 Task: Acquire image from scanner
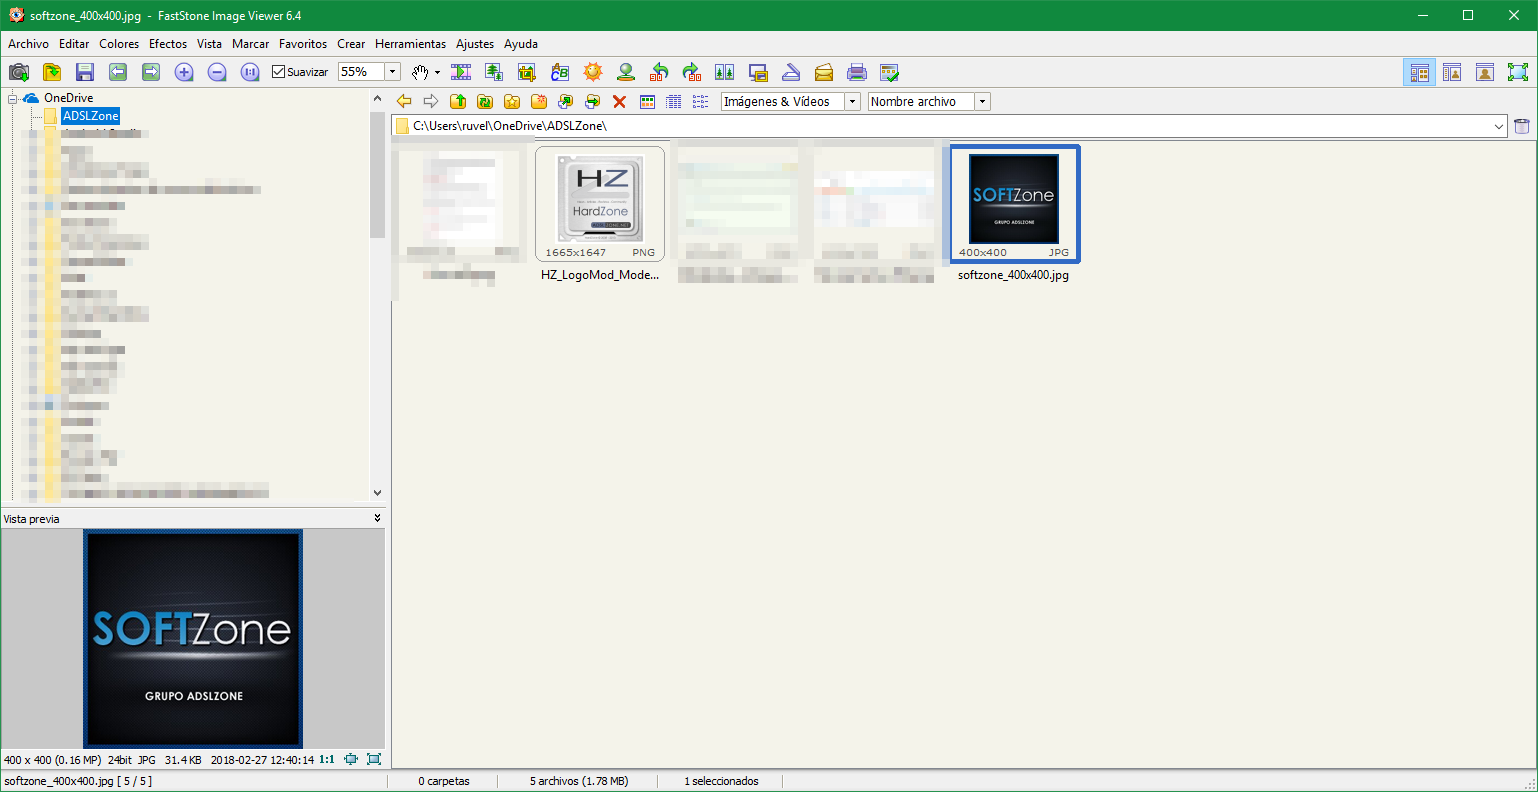790,71
